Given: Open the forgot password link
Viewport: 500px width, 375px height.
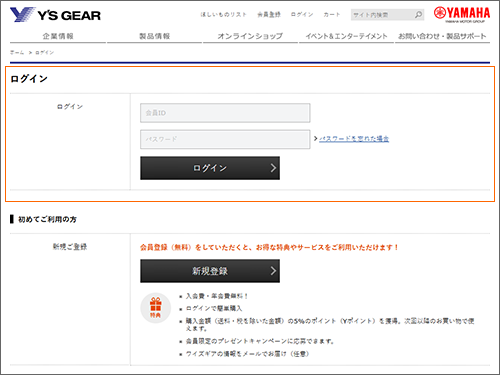Looking at the screenshot, I should coord(354,139).
